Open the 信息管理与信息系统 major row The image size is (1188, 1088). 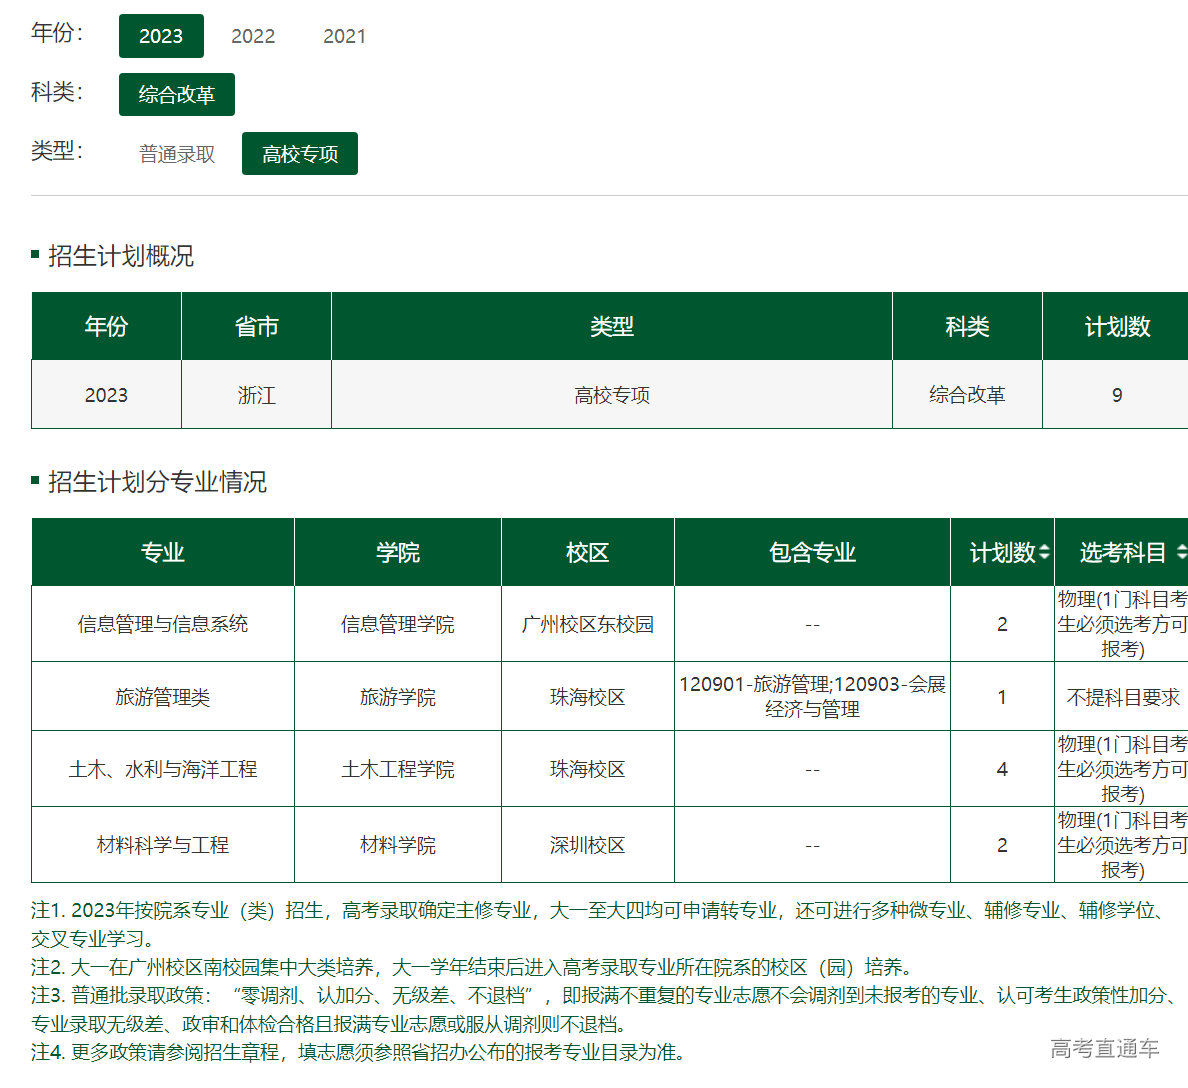click(163, 624)
